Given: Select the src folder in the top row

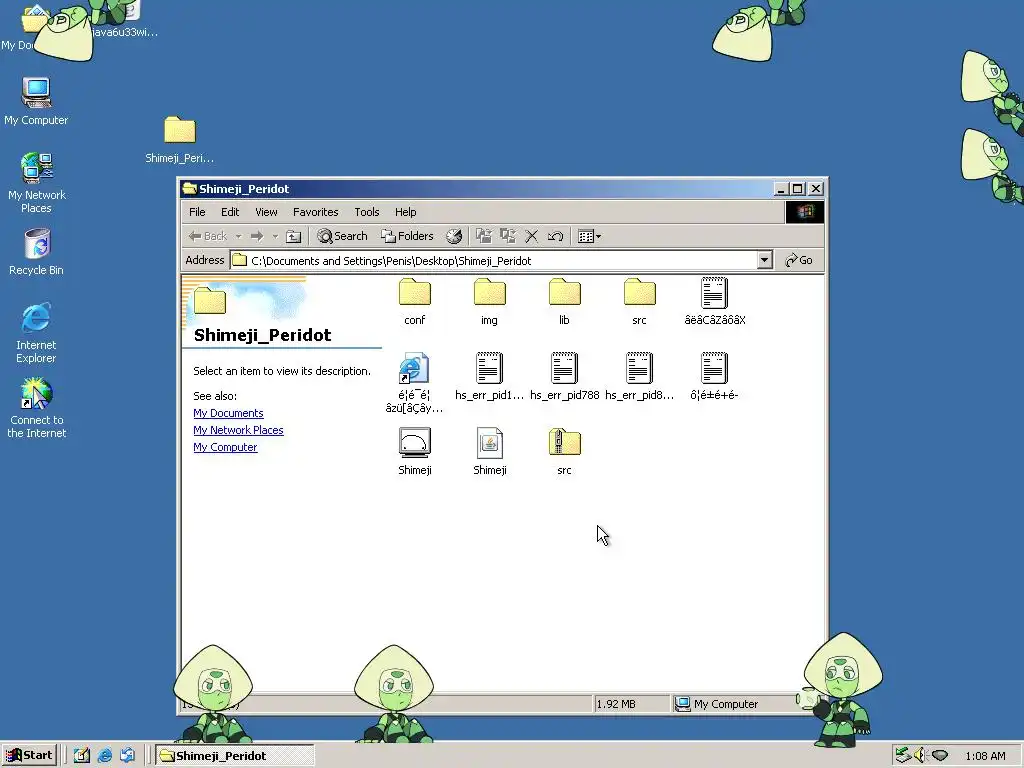Looking at the screenshot, I should [x=639, y=302].
